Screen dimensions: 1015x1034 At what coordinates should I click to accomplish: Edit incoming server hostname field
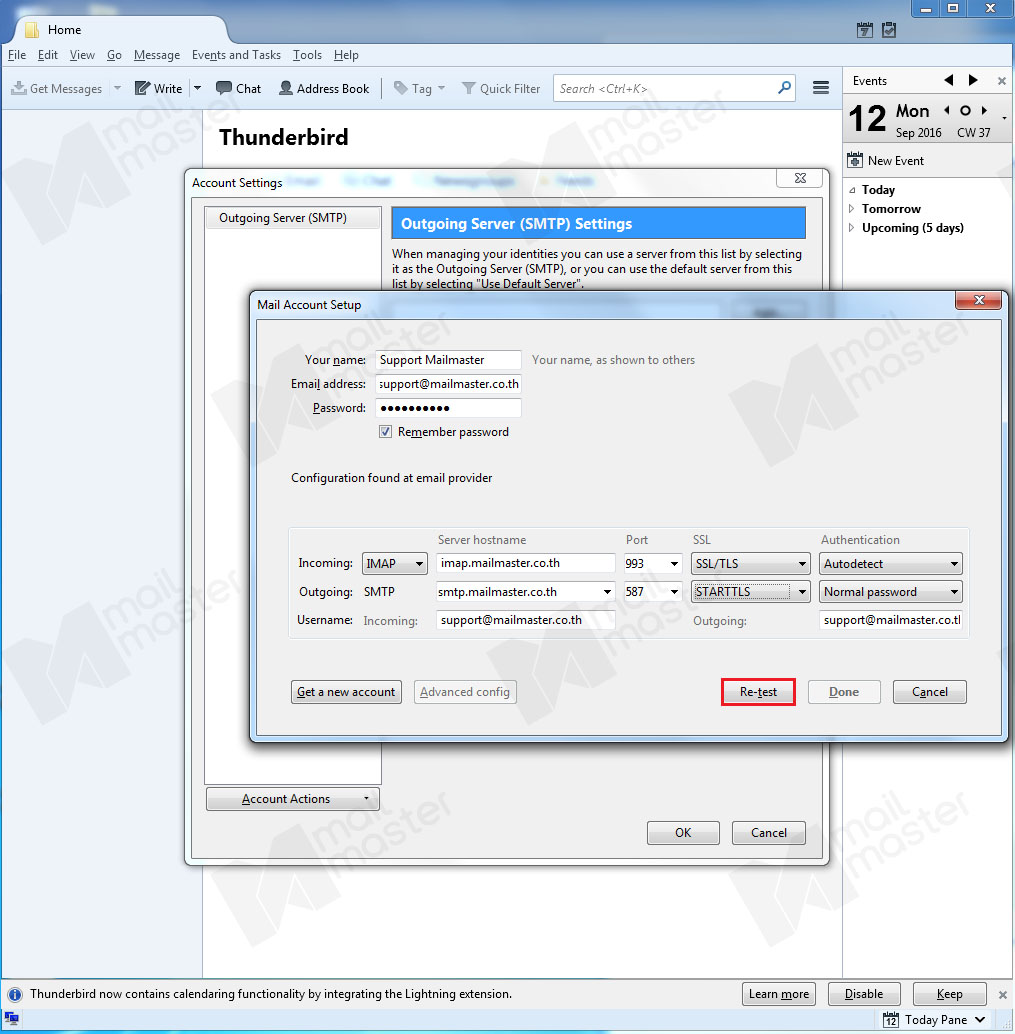point(526,563)
